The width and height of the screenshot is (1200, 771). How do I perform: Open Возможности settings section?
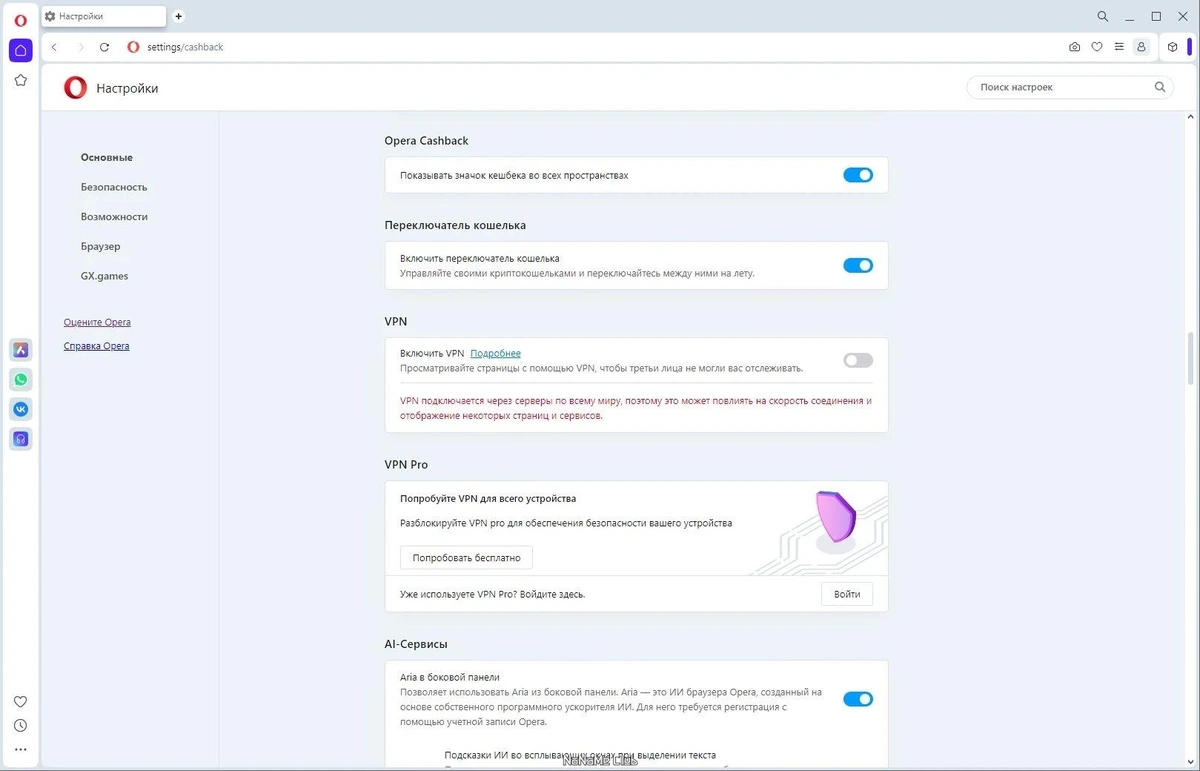[x=114, y=216]
